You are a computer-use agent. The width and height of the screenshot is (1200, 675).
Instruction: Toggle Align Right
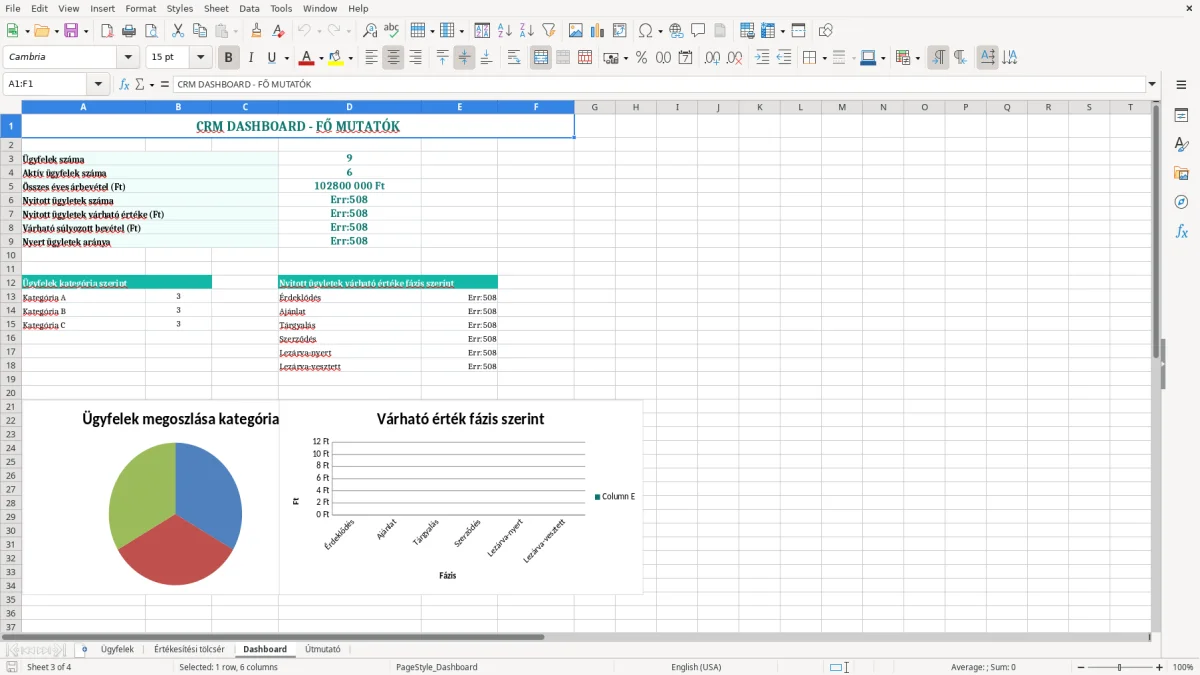click(415, 58)
